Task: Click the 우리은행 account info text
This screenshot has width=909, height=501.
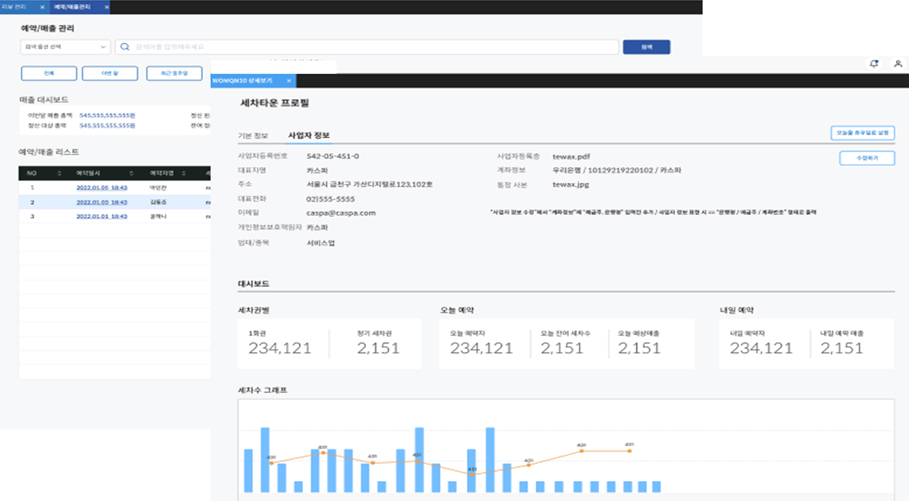Action: (x=617, y=170)
